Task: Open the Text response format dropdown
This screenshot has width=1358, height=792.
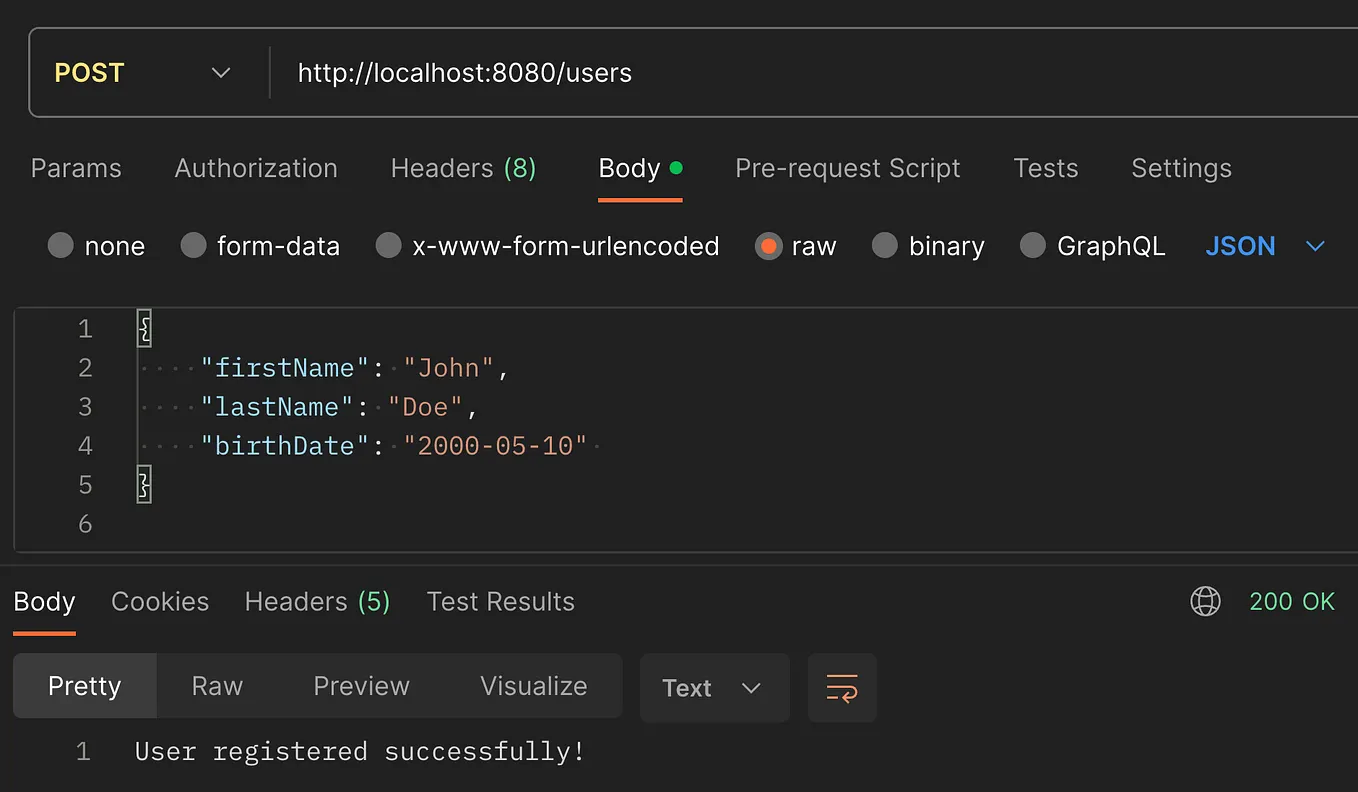Action: (714, 688)
